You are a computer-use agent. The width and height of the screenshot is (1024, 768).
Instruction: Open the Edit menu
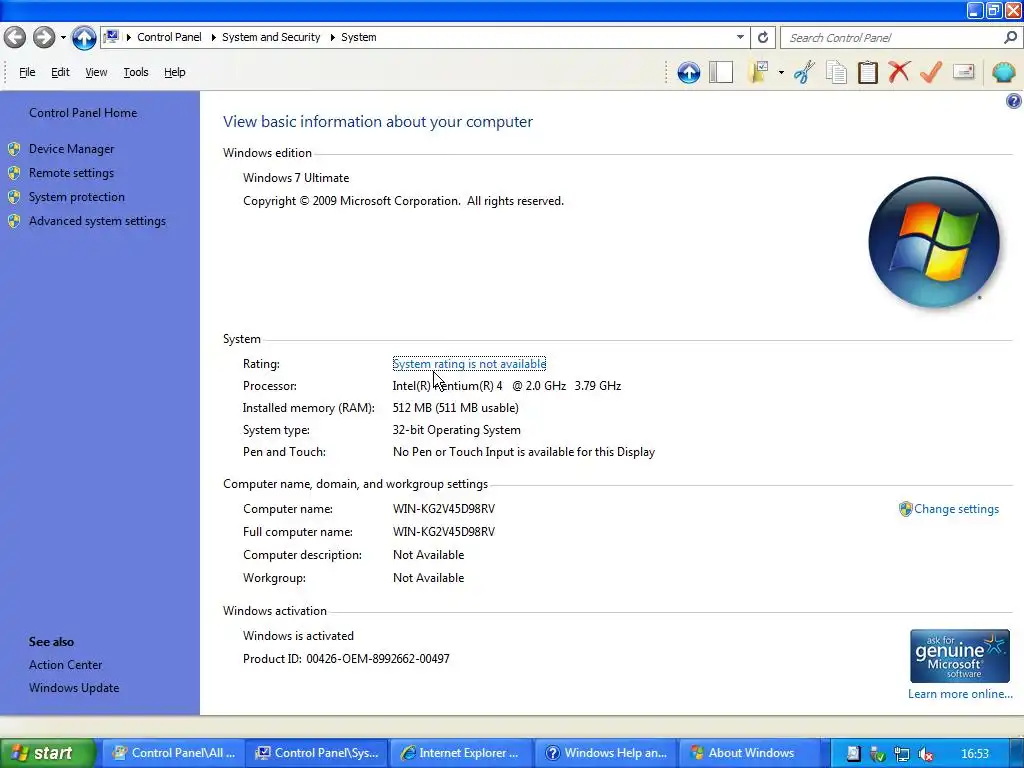click(60, 72)
